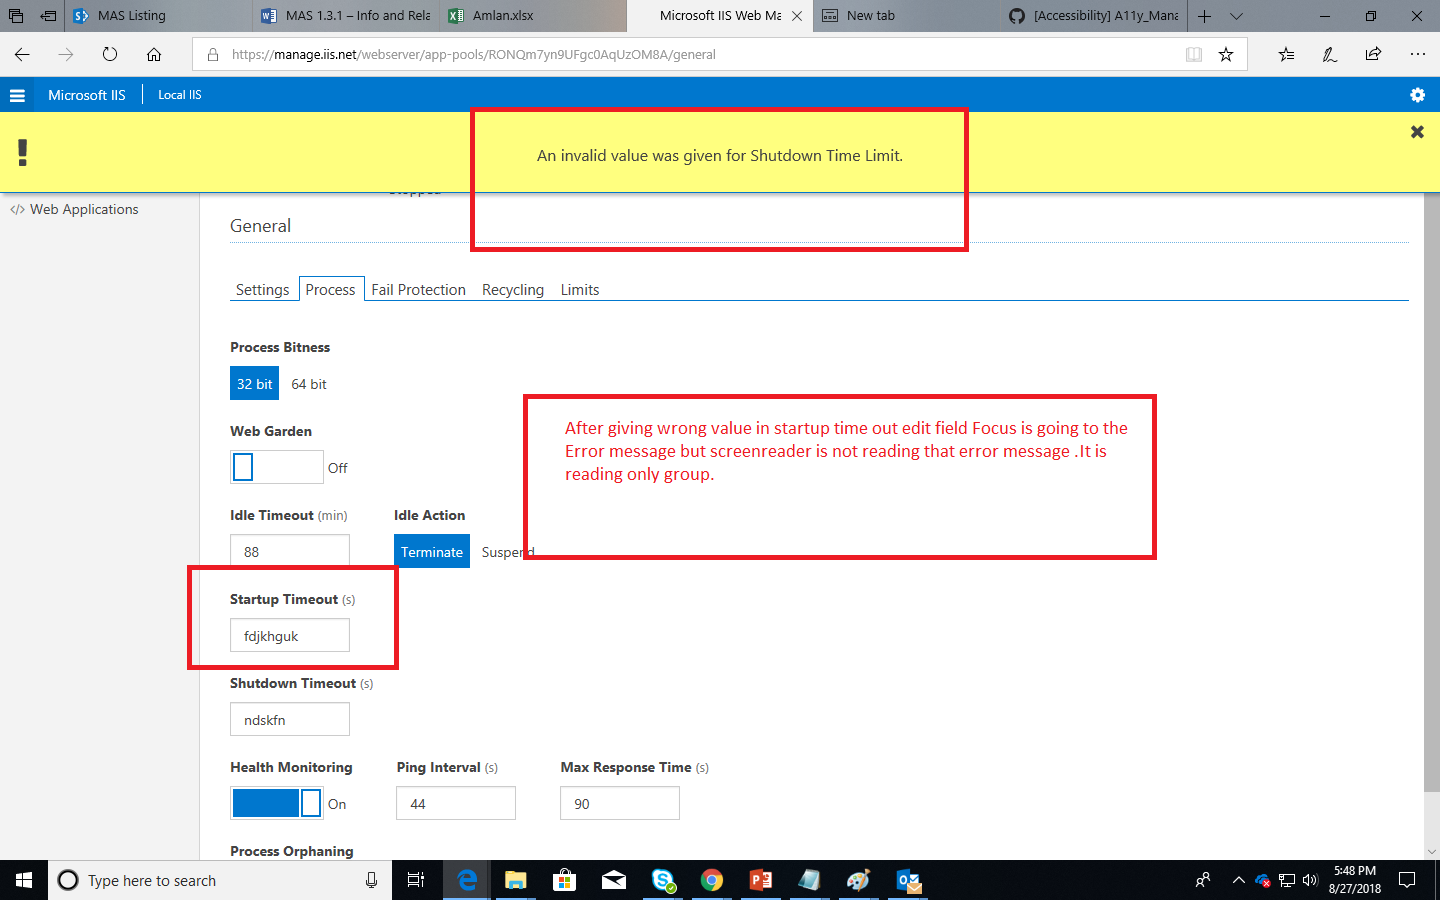Go to Local IIS

(179, 94)
